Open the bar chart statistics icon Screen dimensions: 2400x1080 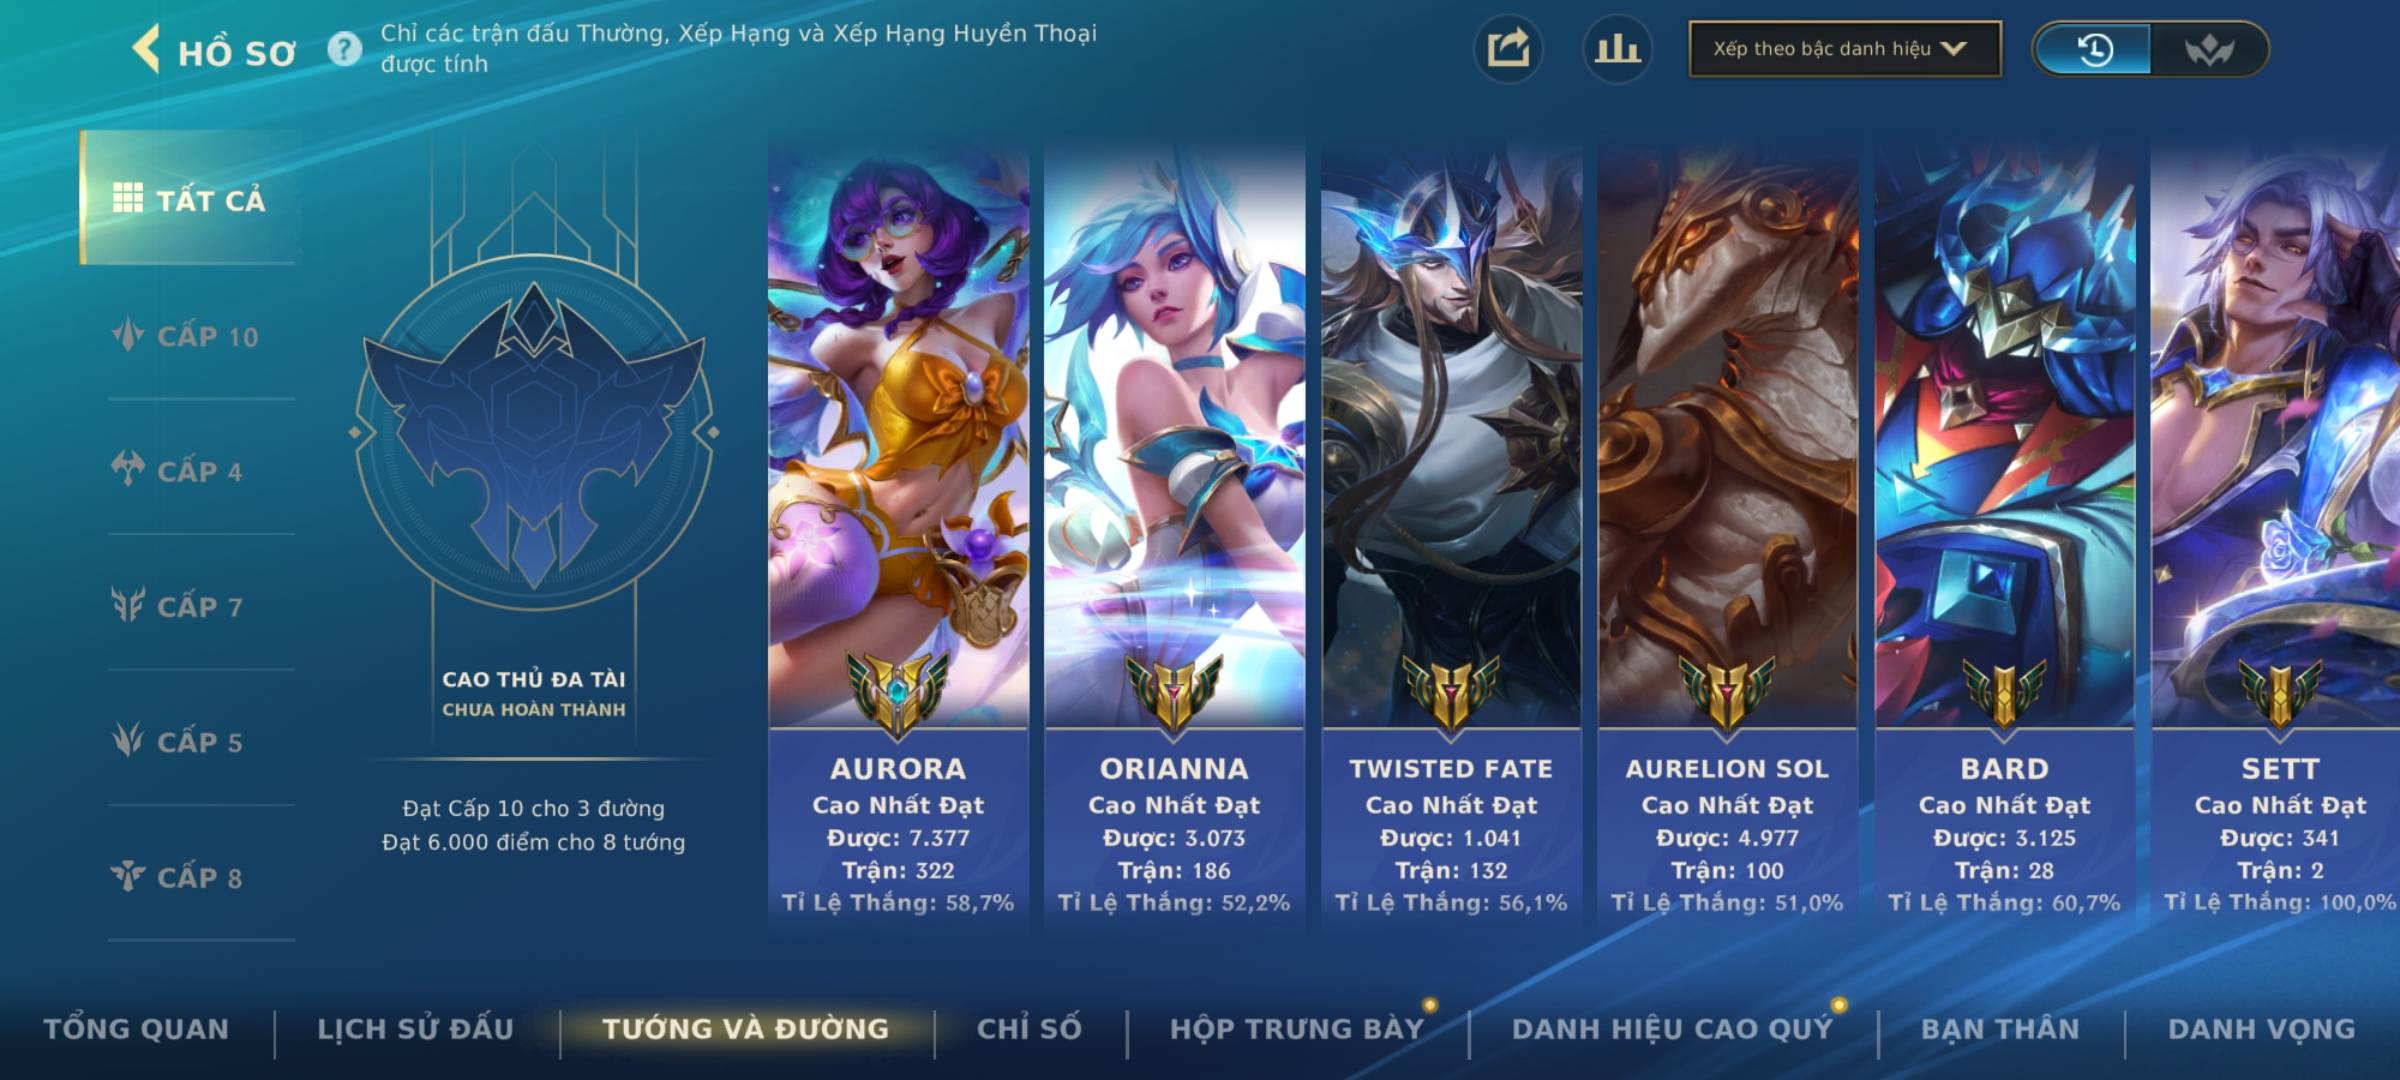pyautogui.click(x=1617, y=49)
